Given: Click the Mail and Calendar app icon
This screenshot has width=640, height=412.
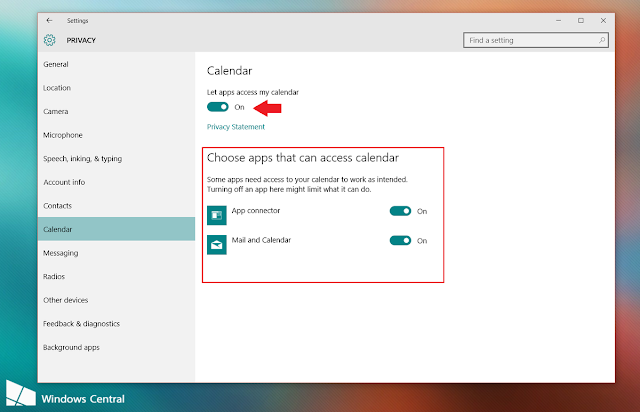Looking at the screenshot, I should (217, 245).
